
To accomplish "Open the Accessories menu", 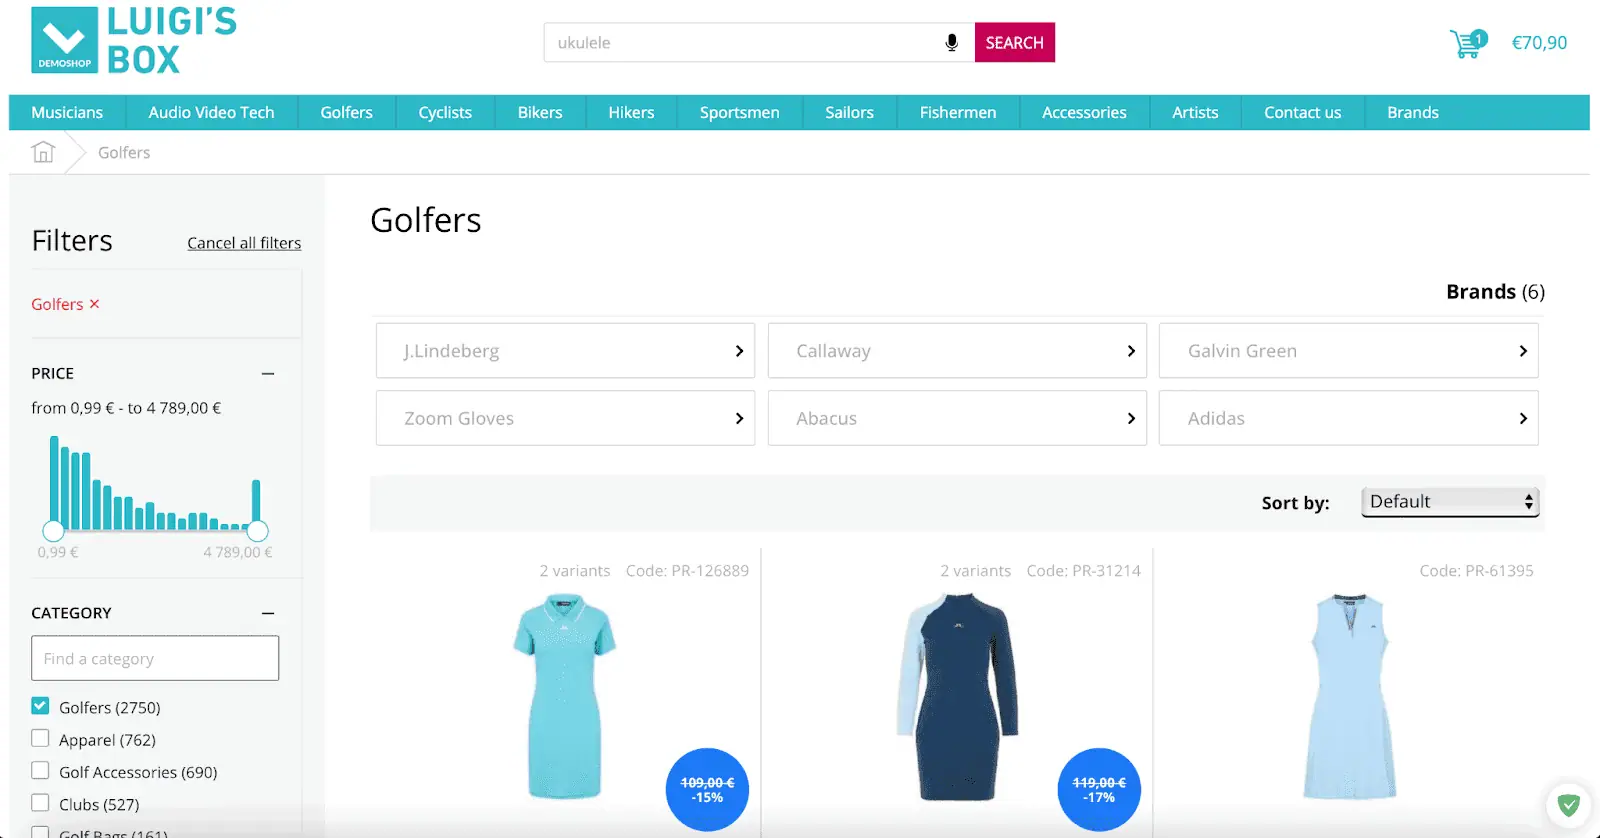I will (1084, 112).
